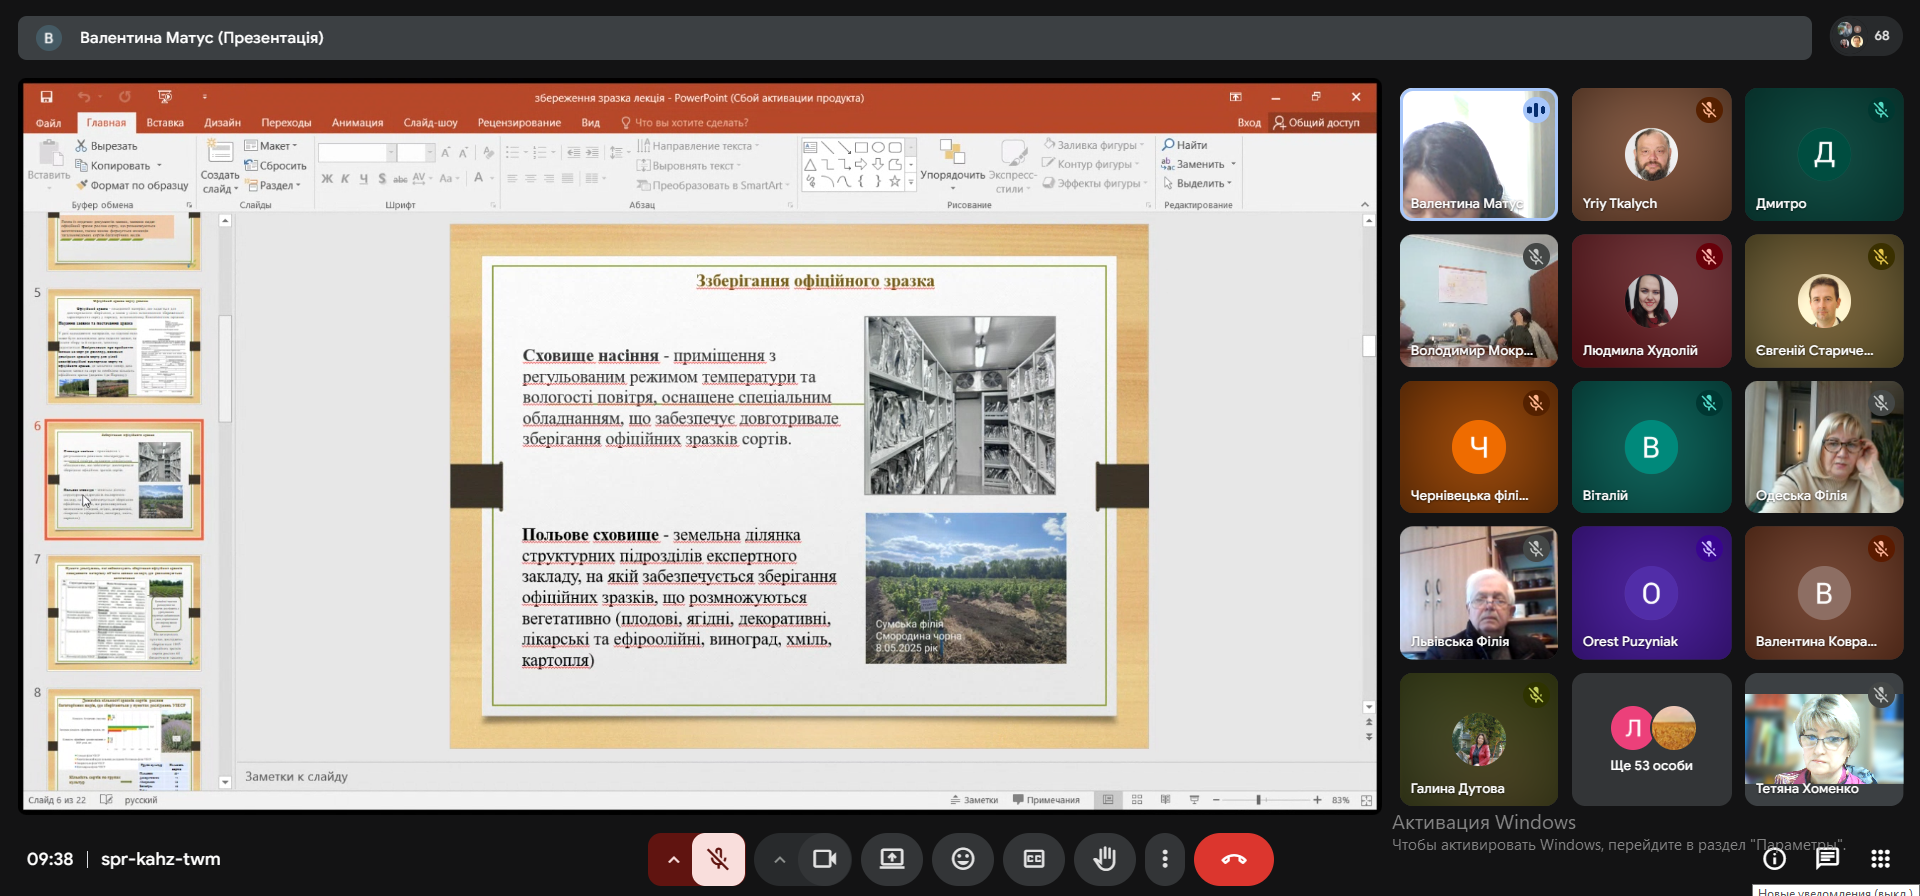This screenshot has width=1920, height=896.
Task: Select slide 7 thumbnail
Action: pos(124,612)
